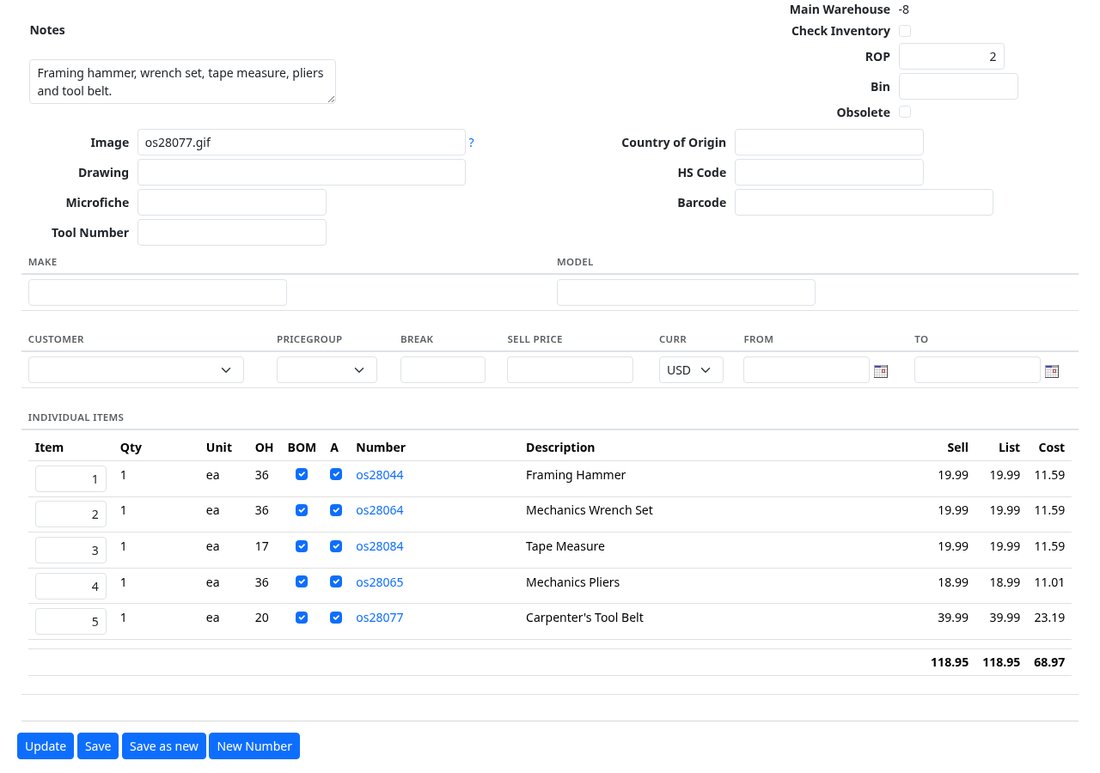Viewport: 1100px width, 773px height.
Task: Uncheck BOM for Mechanics Wrench Set row
Action: coord(302,510)
